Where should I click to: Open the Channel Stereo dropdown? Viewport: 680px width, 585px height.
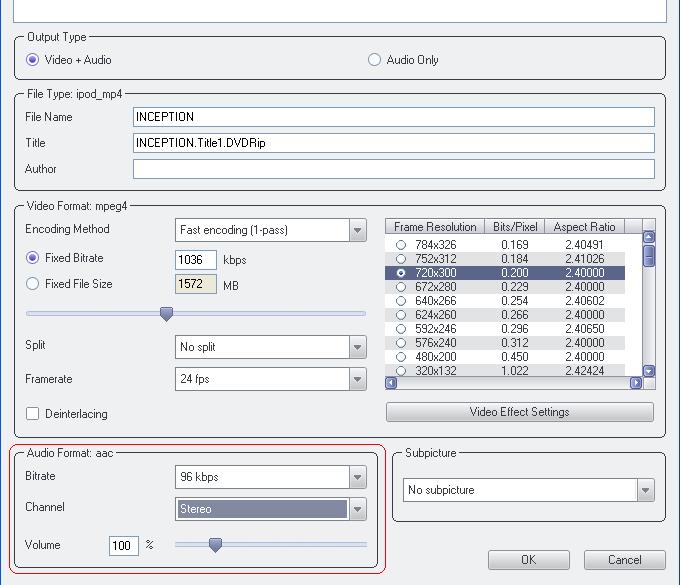(x=357, y=509)
